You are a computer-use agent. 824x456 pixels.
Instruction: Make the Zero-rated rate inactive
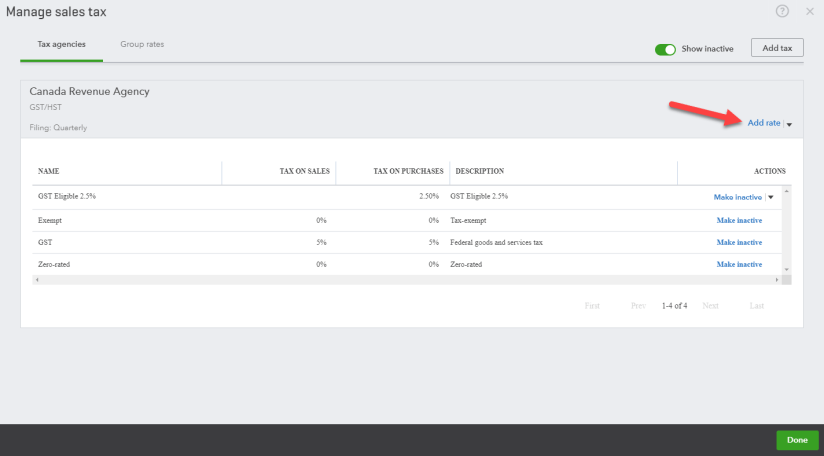point(739,264)
